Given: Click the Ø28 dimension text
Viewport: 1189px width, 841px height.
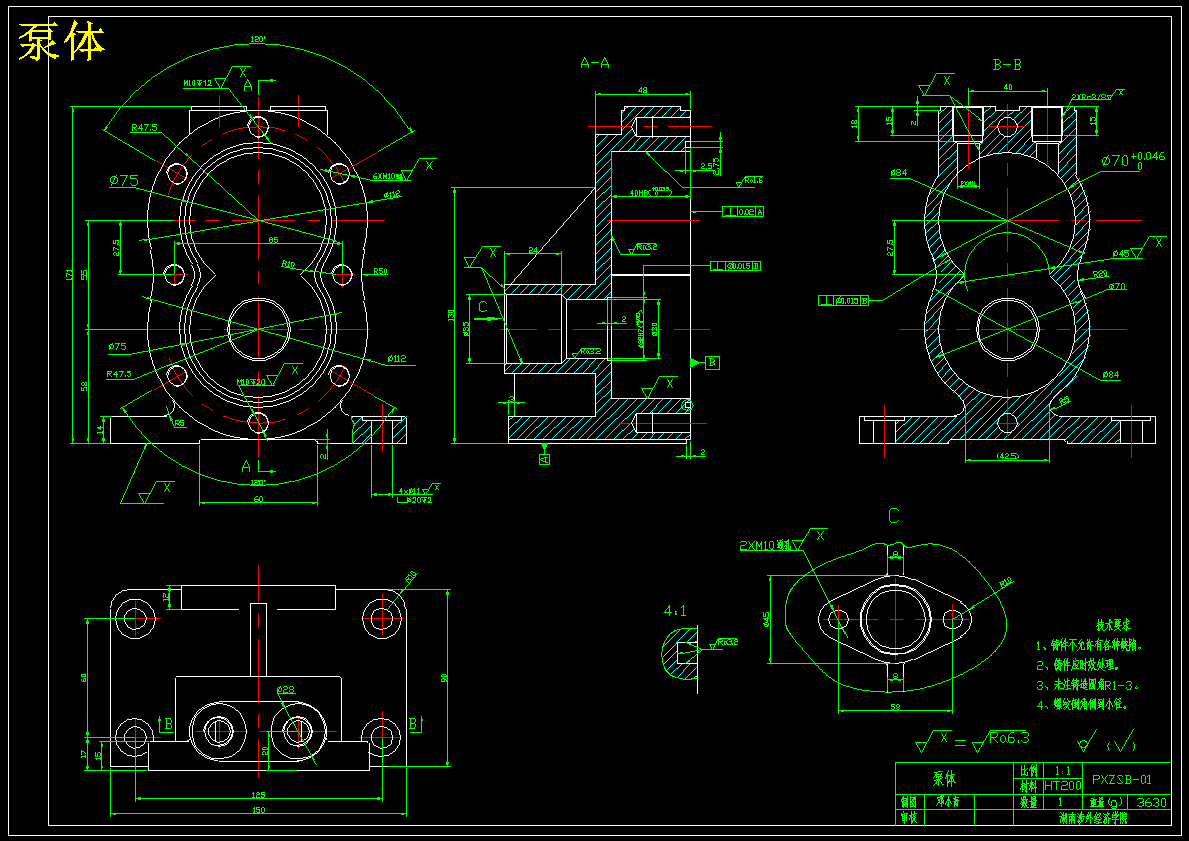Looking at the screenshot, I should (286, 689).
